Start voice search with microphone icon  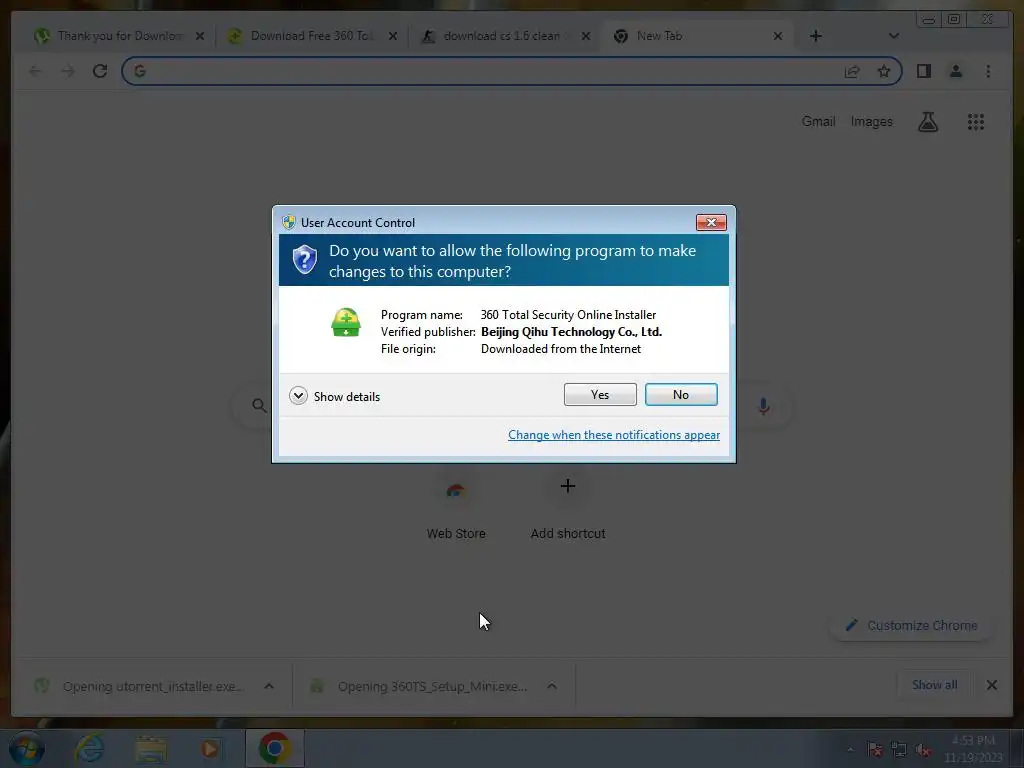[x=763, y=406]
